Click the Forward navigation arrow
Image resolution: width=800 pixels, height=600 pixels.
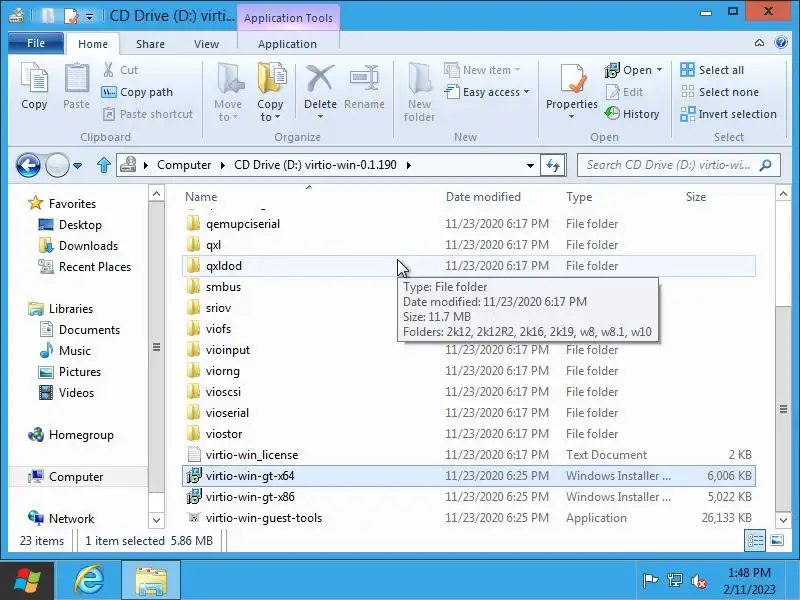(x=57, y=165)
